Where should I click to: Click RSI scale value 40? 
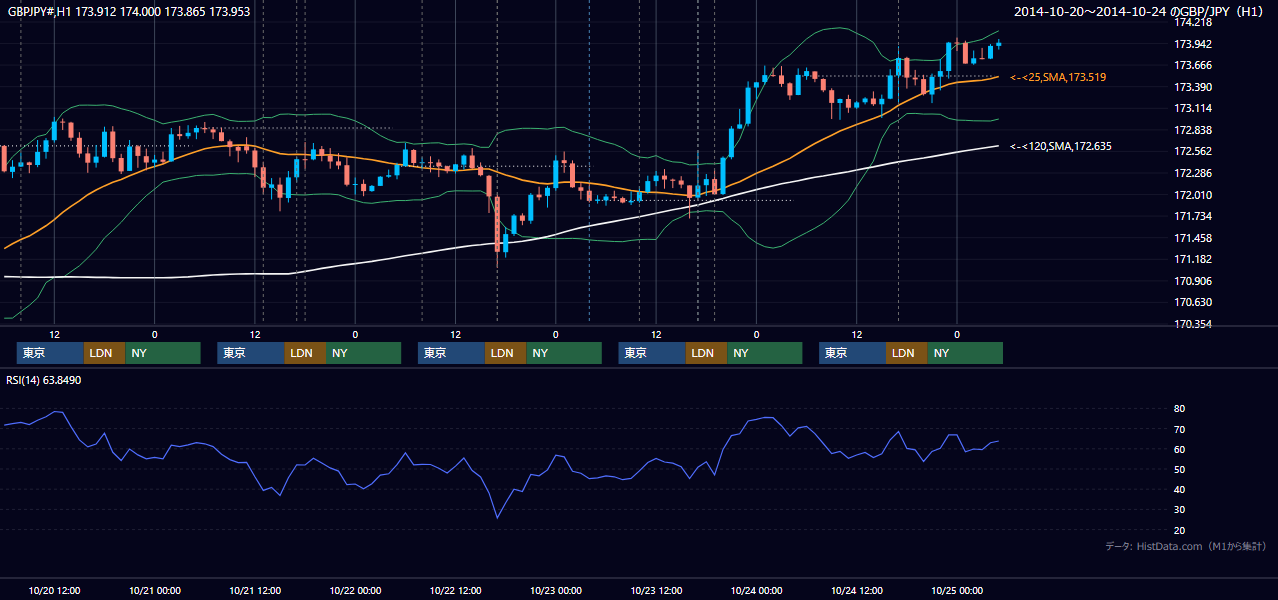[x=1179, y=489]
